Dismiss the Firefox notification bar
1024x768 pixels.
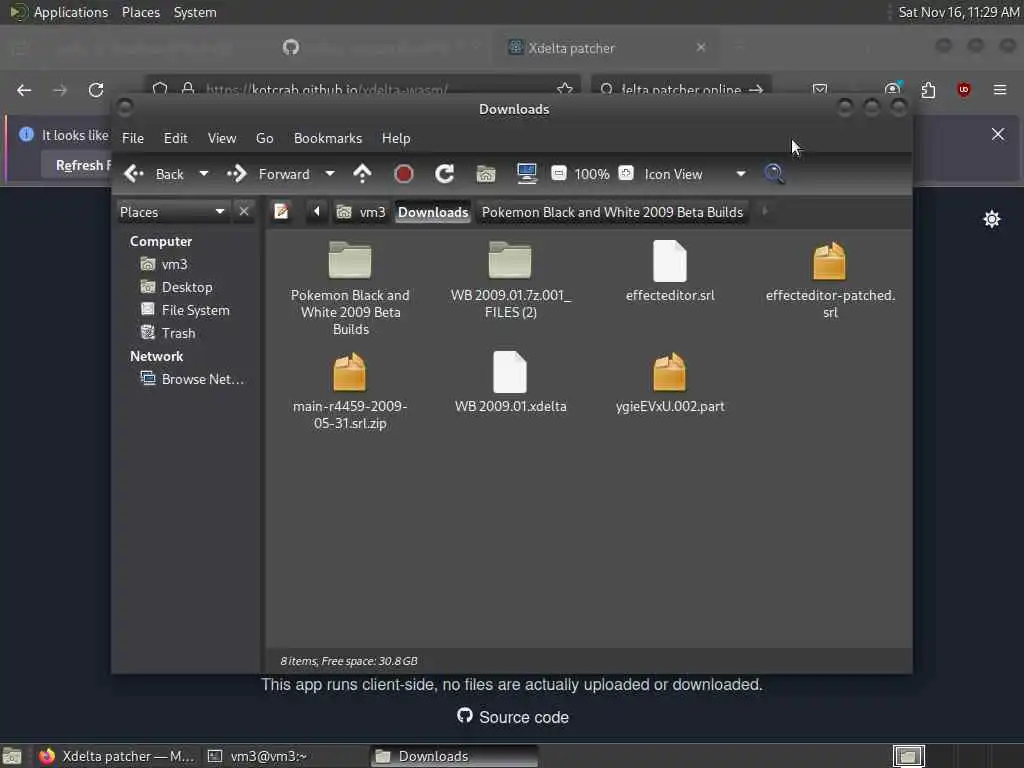point(998,135)
